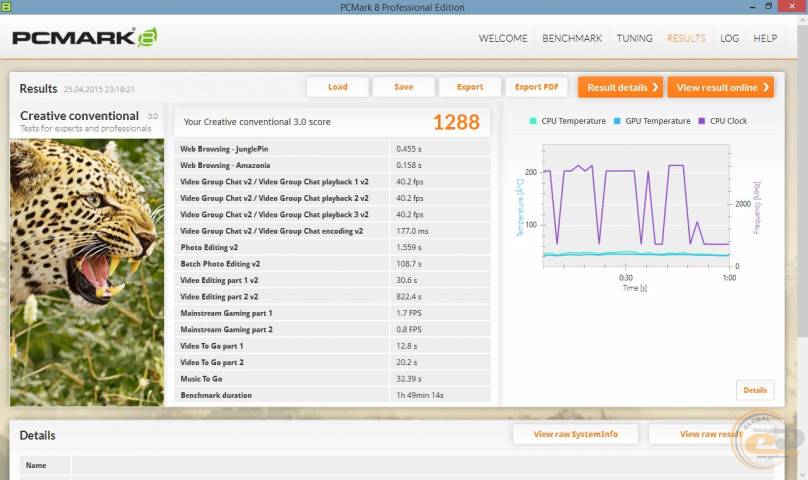Viewport: 808px width, 480px height.
Task: Click View raw SystemInfo button
Action: click(x=576, y=434)
